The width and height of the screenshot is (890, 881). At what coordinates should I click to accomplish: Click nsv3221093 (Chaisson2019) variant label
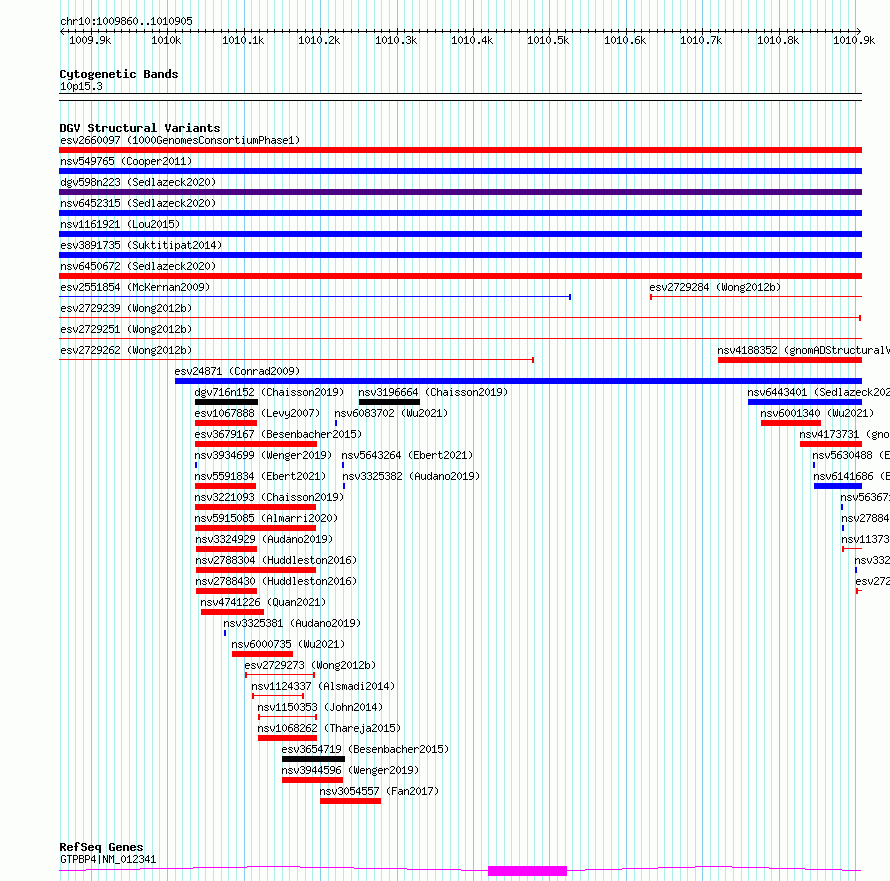tap(269, 497)
